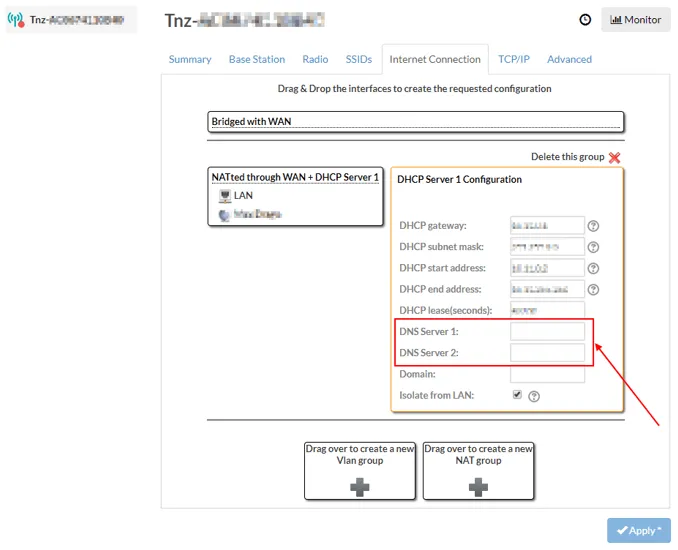This screenshot has height=550, width=678.
Task: Go to the TCP/IP tab
Action: click(514, 59)
